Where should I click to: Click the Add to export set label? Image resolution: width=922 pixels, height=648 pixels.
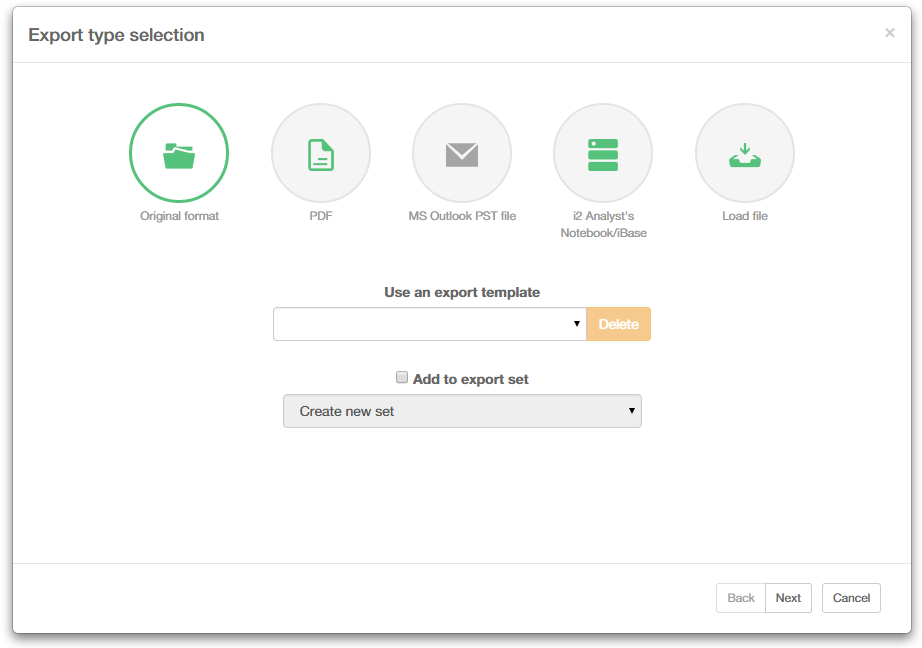pos(470,378)
